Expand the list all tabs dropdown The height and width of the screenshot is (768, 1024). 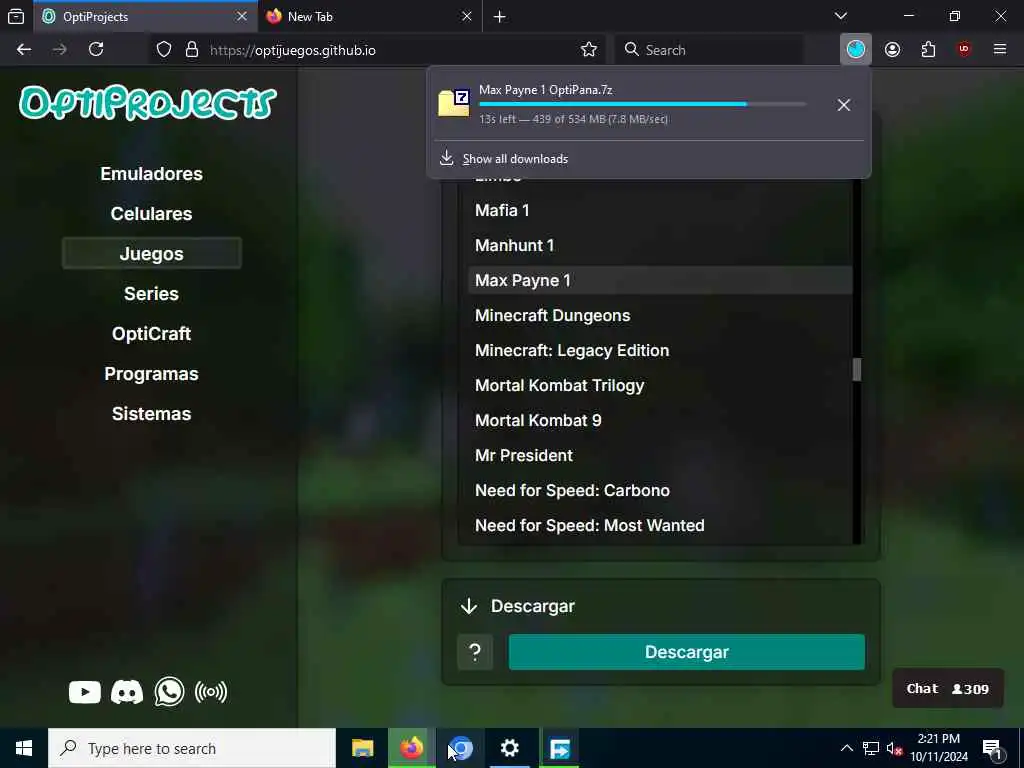841,16
